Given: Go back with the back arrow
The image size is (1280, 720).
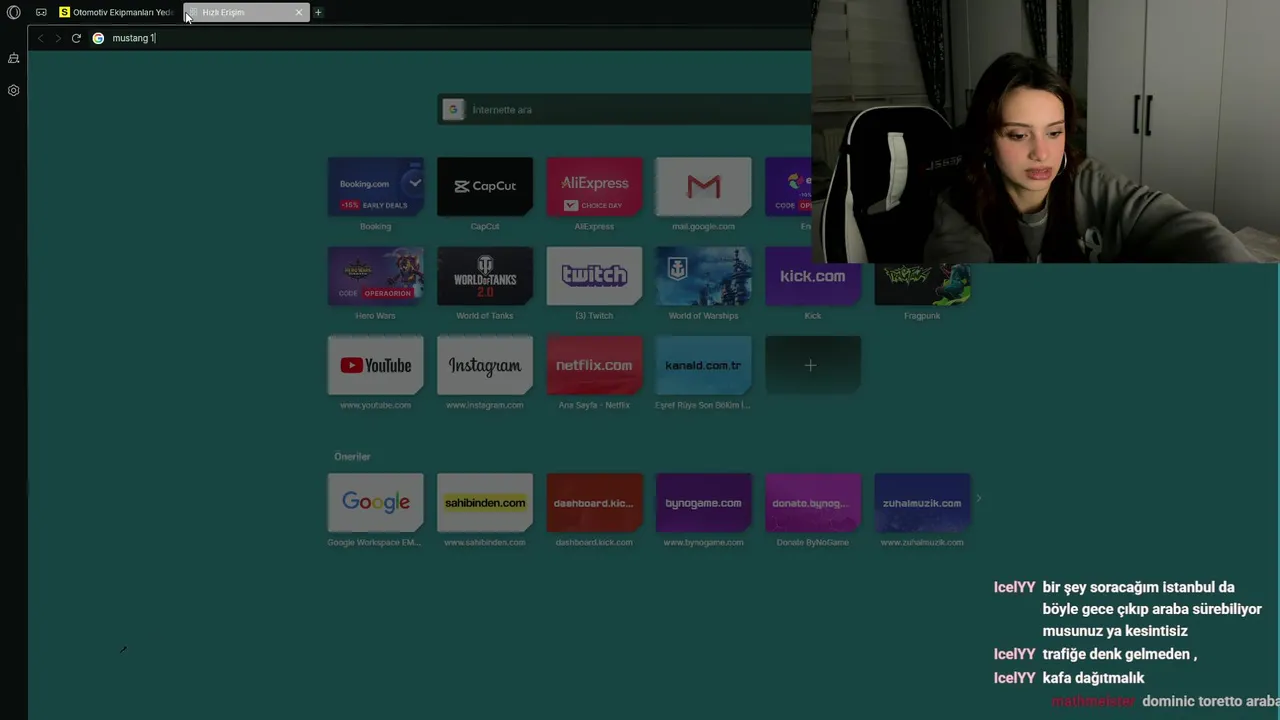Looking at the screenshot, I should point(40,38).
